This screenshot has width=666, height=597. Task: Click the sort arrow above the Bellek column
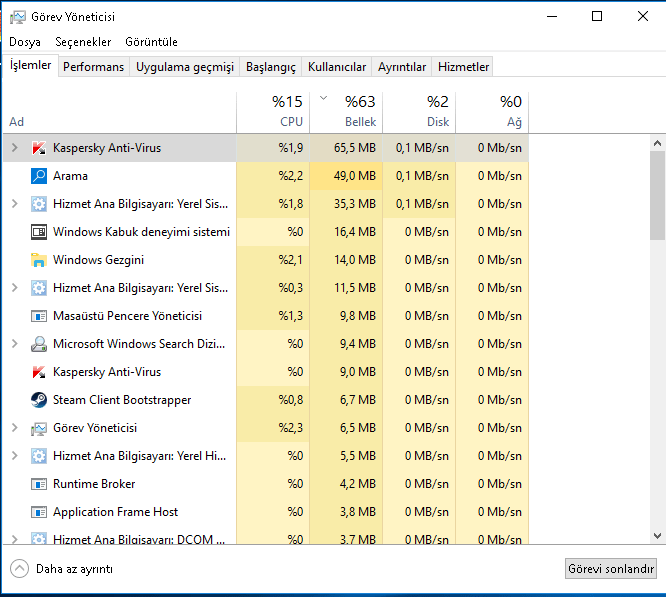coord(324,98)
